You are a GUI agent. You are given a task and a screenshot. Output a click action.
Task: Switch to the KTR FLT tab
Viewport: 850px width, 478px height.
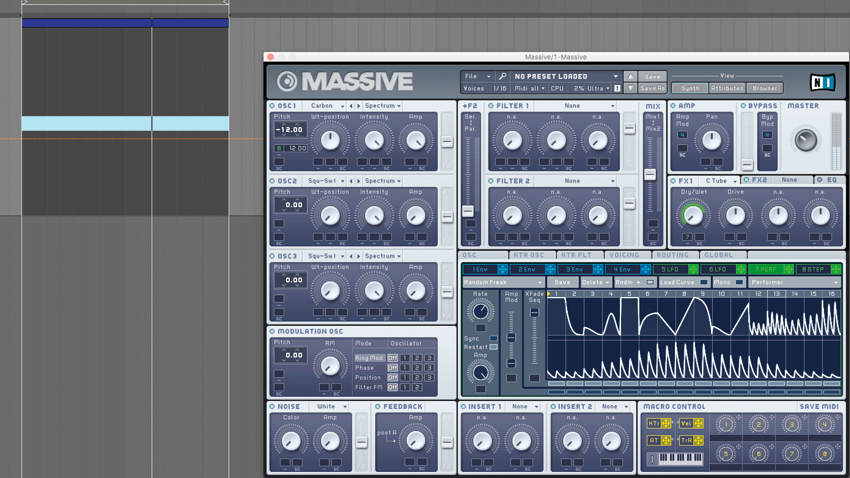coord(581,255)
